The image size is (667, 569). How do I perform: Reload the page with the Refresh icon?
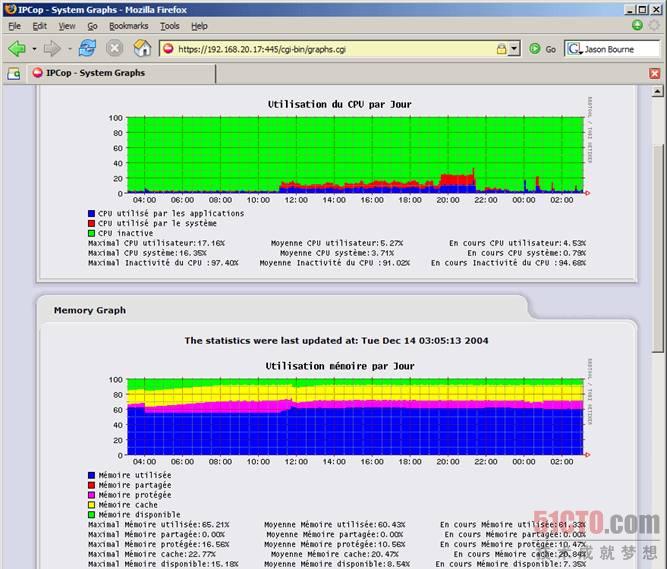[87, 48]
